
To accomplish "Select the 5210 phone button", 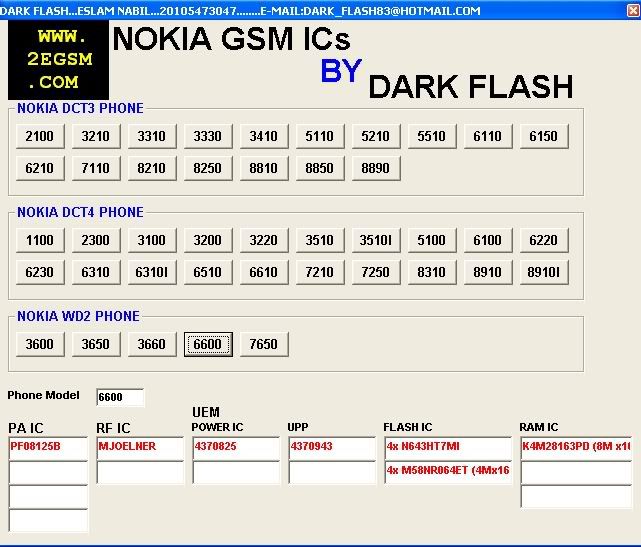I will coord(376,136).
